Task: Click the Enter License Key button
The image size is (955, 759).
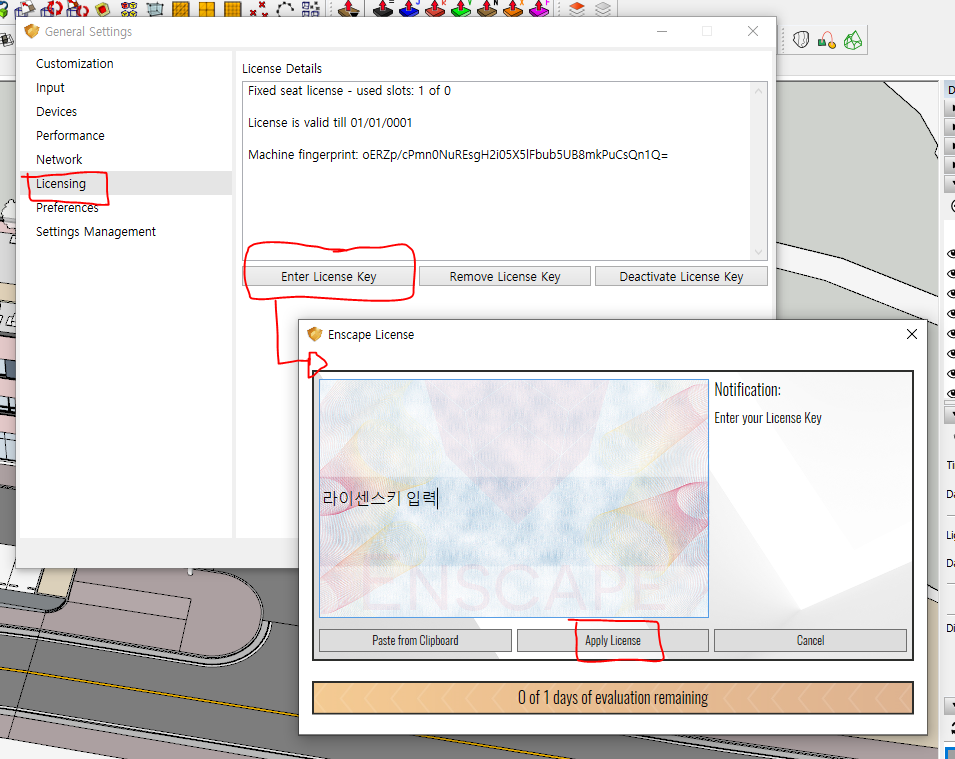Action: pyautogui.click(x=328, y=277)
